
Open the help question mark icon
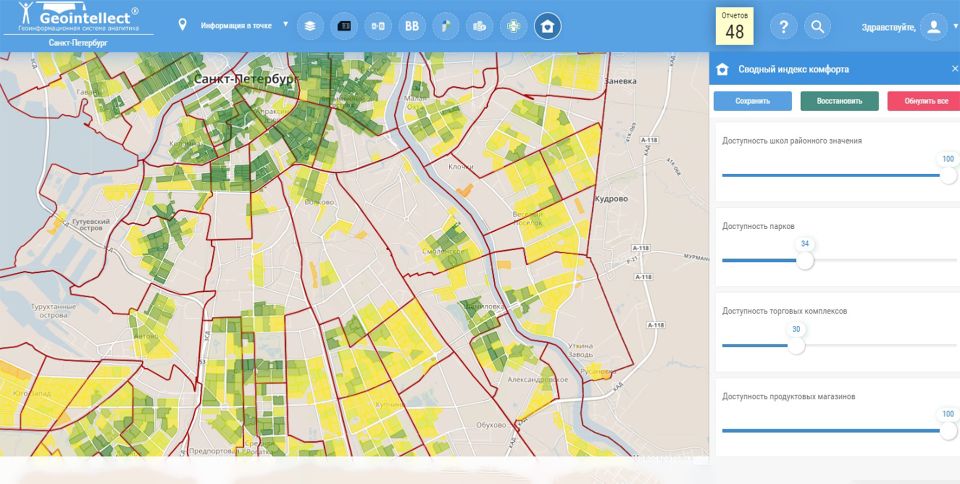[785, 27]
